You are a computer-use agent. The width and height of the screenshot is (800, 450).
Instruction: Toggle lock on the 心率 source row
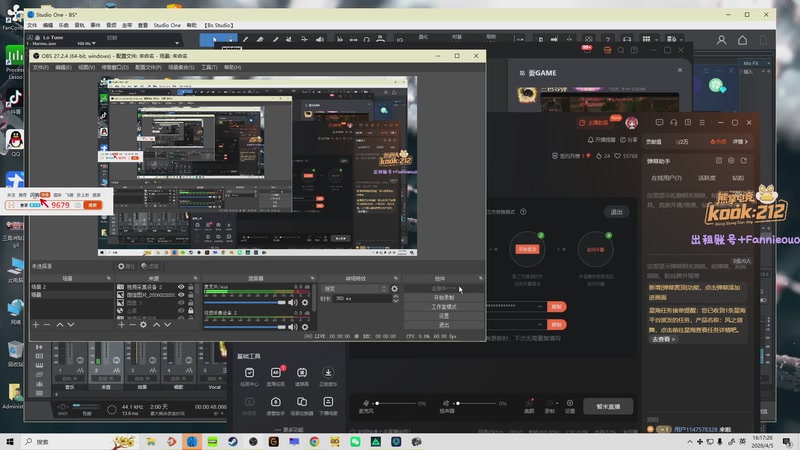point(190,310)
